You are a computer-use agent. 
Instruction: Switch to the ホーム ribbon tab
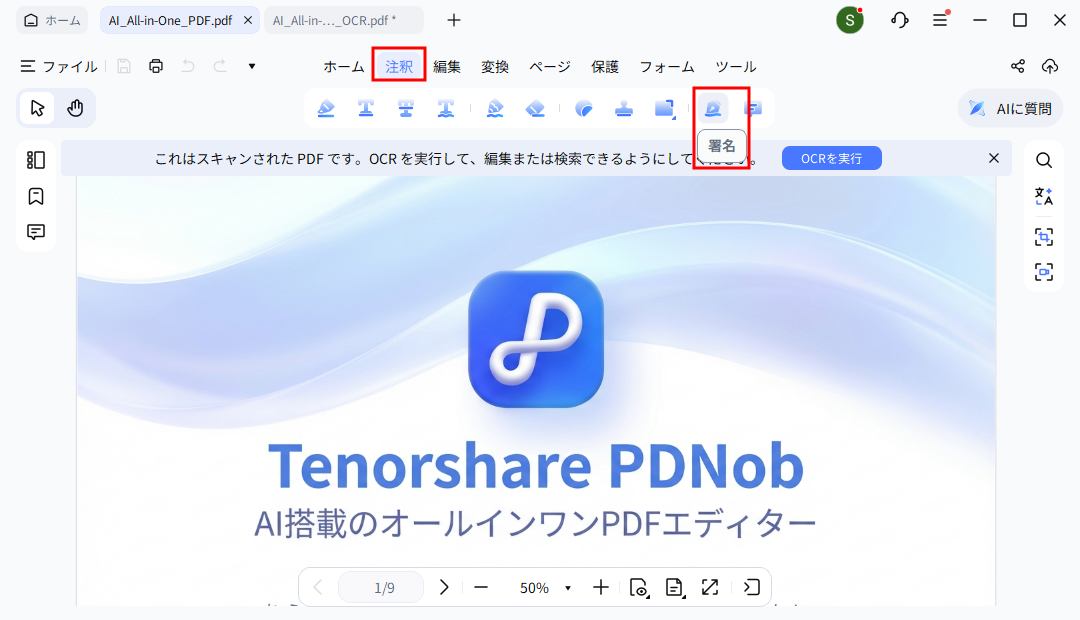pos(344,67)
